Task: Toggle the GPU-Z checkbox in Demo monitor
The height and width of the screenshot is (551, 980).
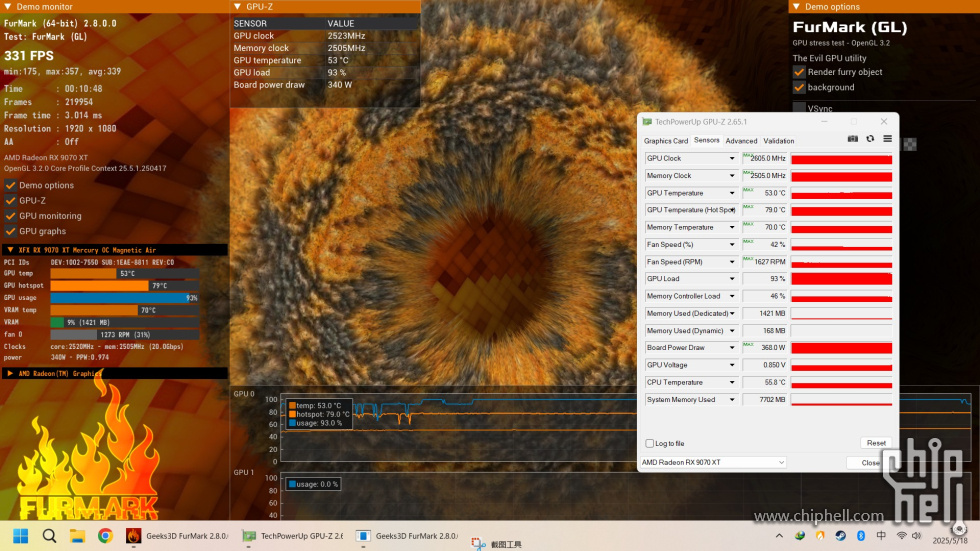Action: pos(11,201)
